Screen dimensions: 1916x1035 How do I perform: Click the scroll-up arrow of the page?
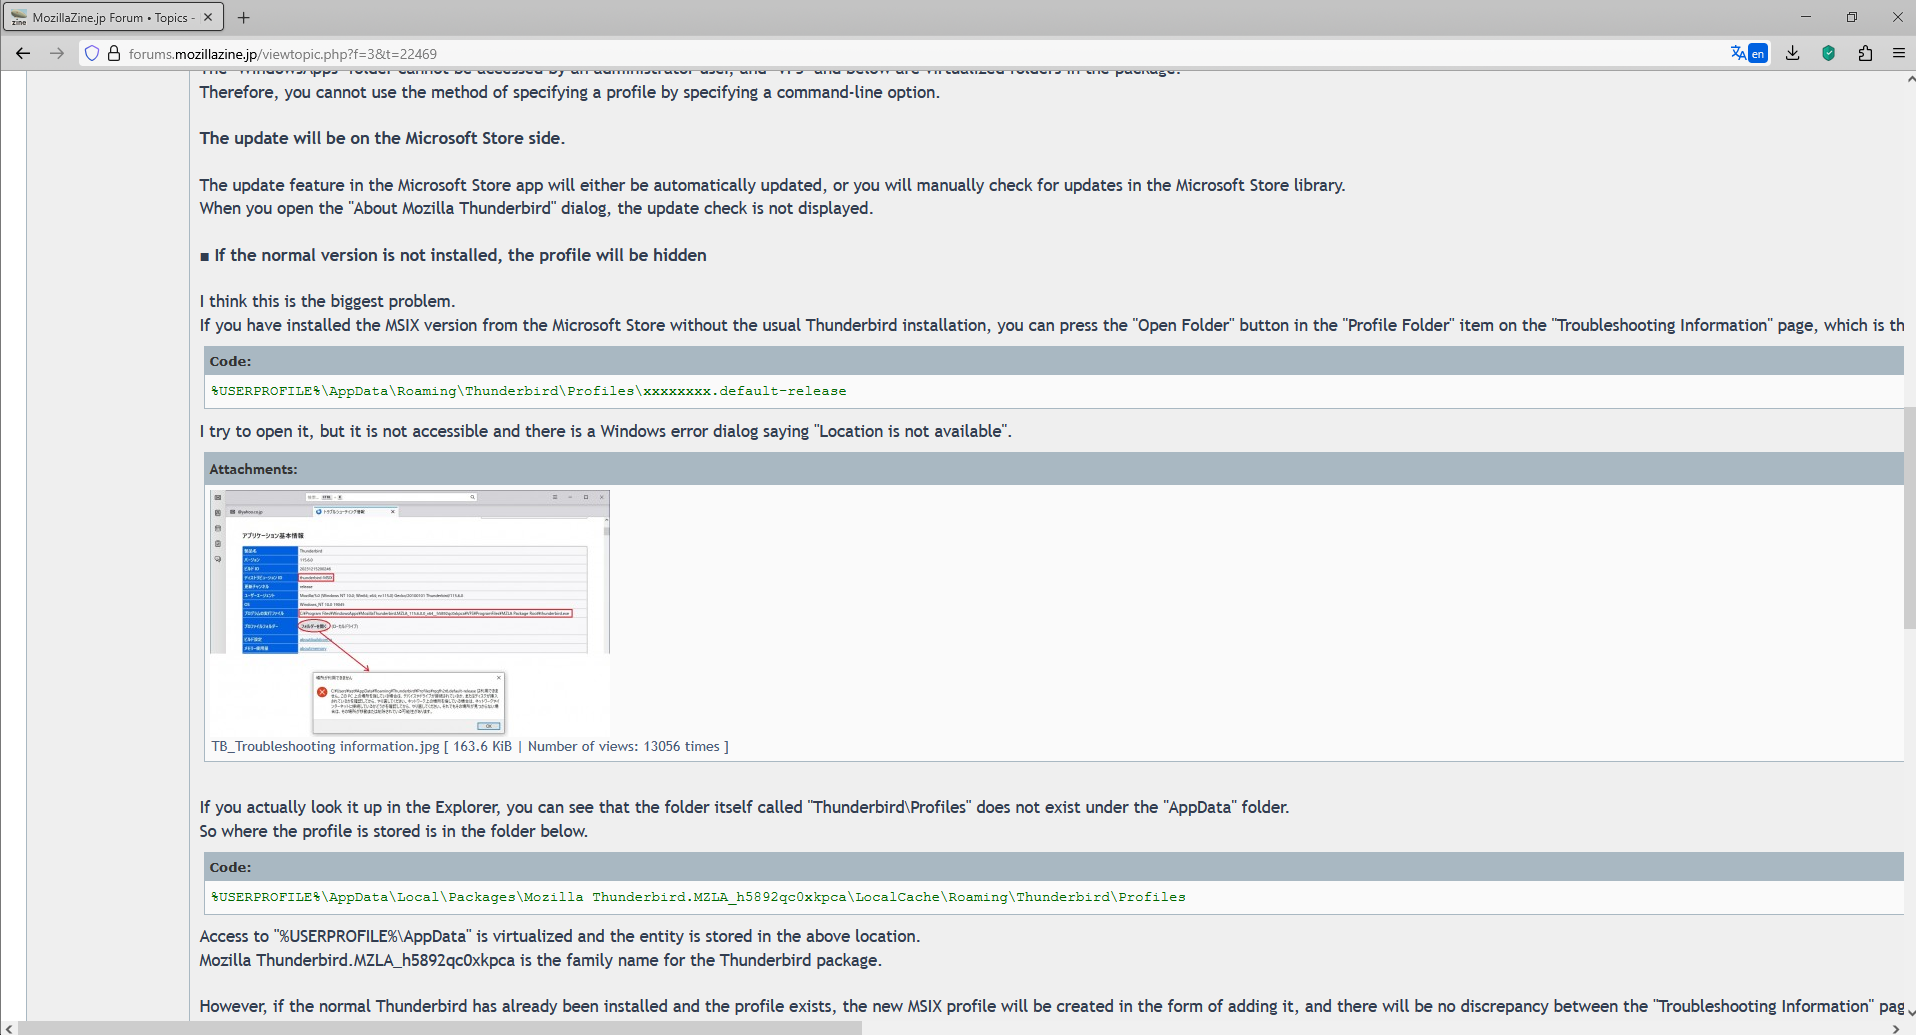point(1910,79)
